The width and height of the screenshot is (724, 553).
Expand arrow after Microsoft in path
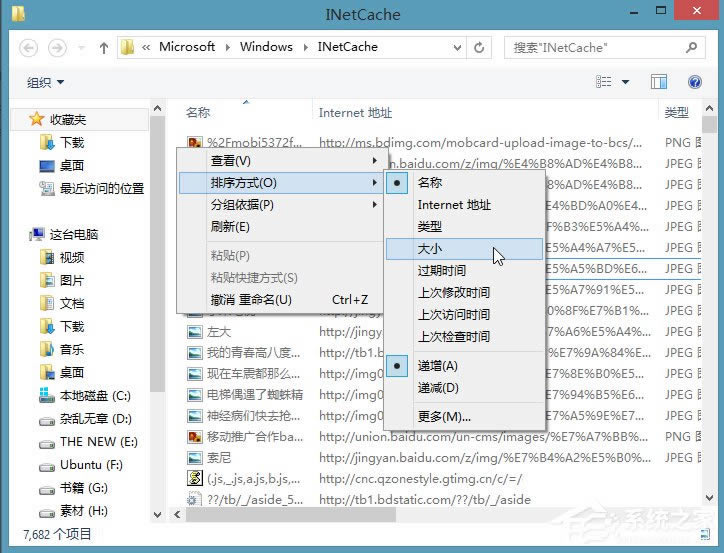click(228, 47)
